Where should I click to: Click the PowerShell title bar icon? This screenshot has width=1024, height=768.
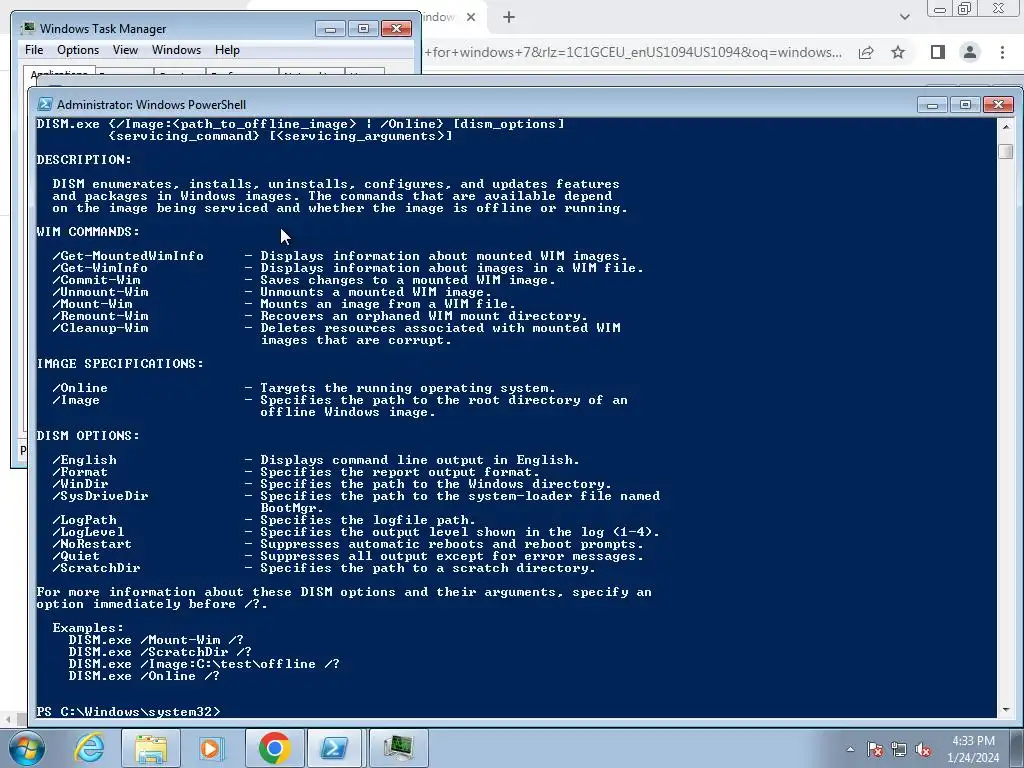click(45, 104)
